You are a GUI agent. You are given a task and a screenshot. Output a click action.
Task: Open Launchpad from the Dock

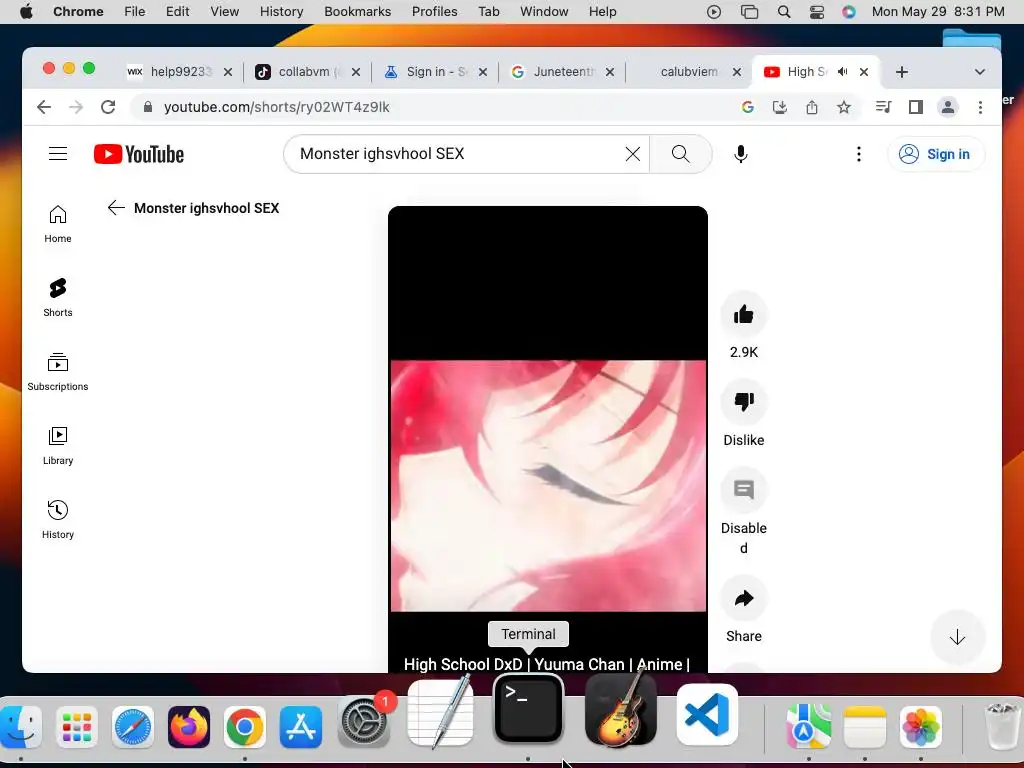[77, 726]
